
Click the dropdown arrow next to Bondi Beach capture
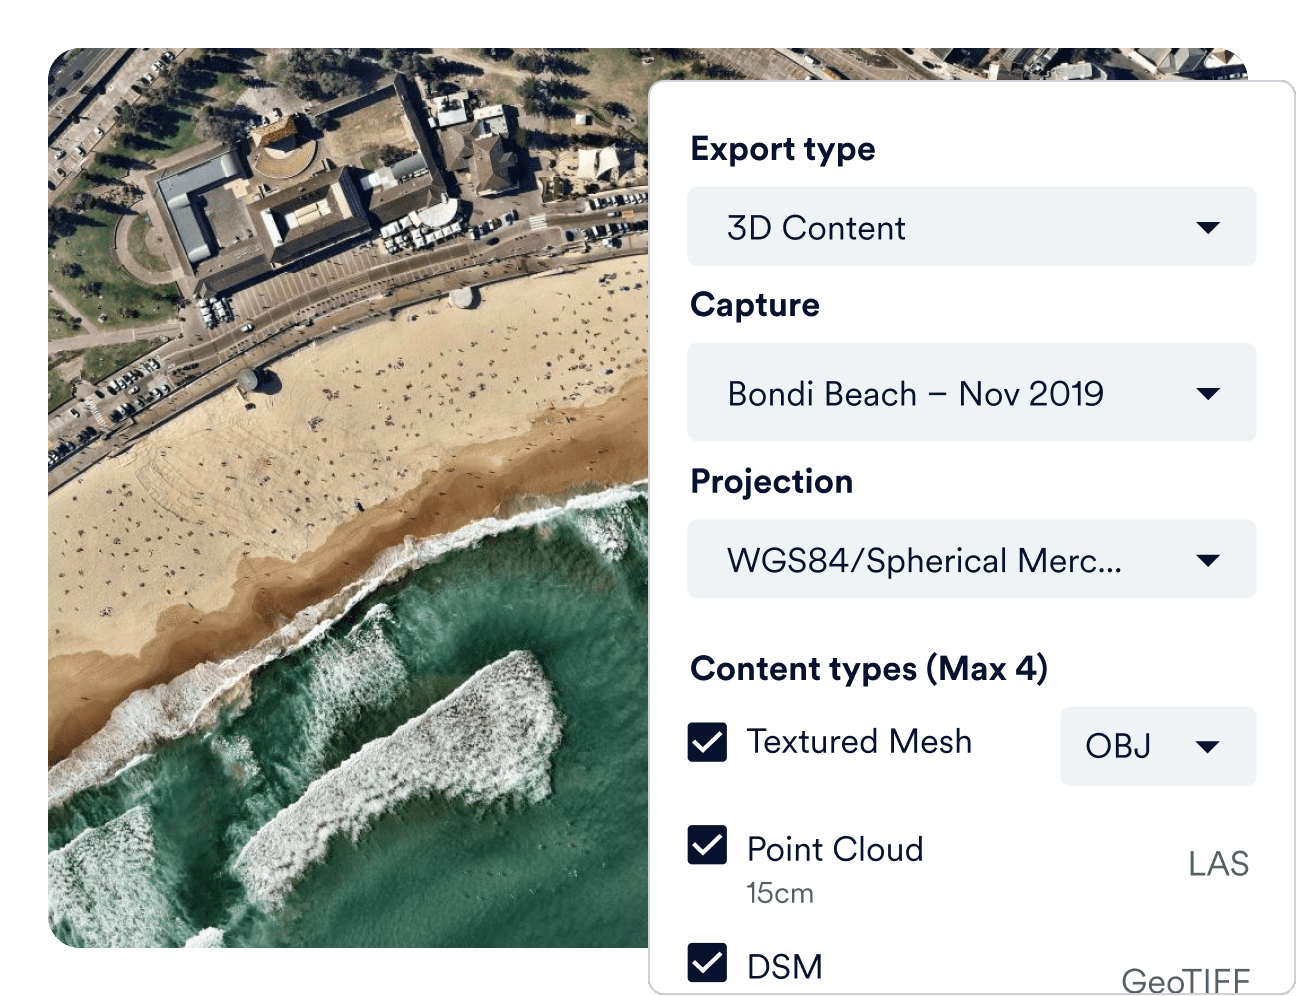click(x=1209, y=392)
